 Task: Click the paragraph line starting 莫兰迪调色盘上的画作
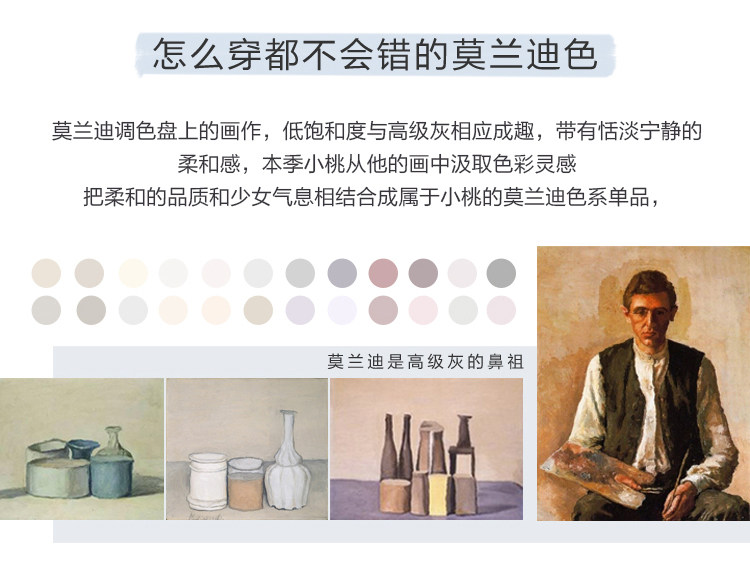click(x=376, y=131)
